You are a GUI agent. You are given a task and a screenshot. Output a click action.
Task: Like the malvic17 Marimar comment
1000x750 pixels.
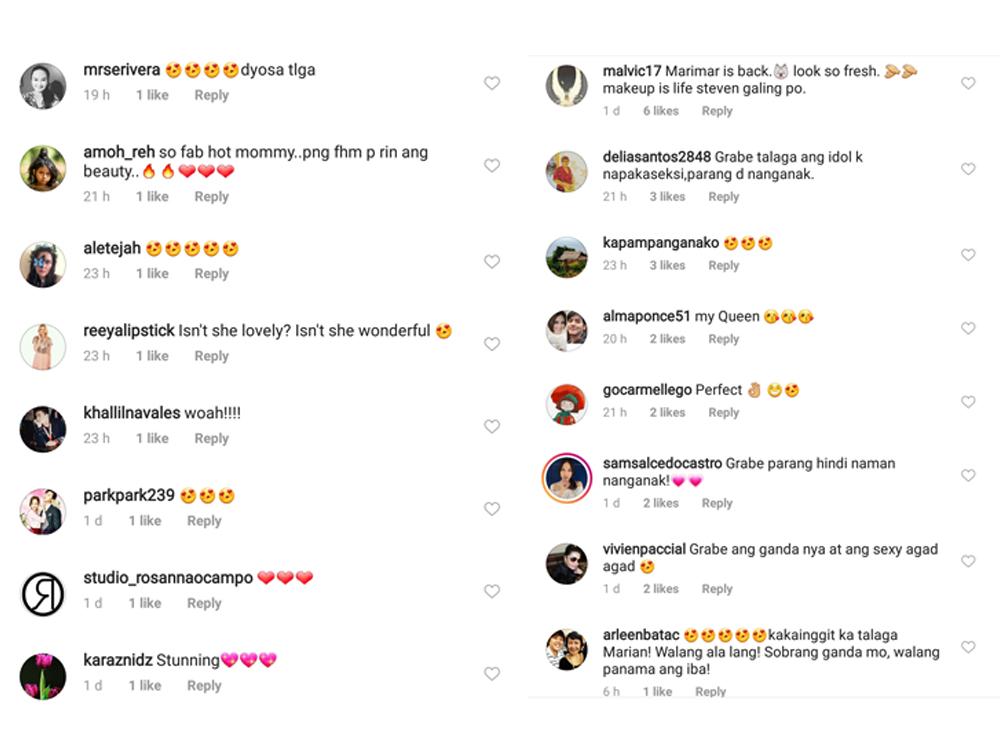pos(968,83)
